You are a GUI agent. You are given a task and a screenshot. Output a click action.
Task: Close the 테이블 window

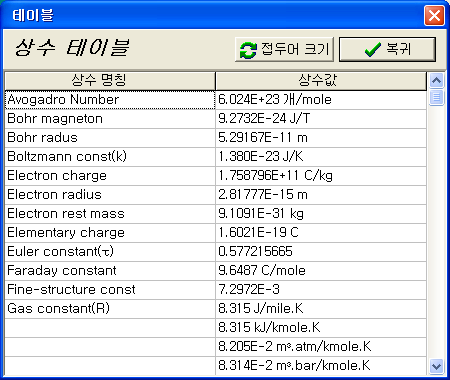tap(434, 15)
